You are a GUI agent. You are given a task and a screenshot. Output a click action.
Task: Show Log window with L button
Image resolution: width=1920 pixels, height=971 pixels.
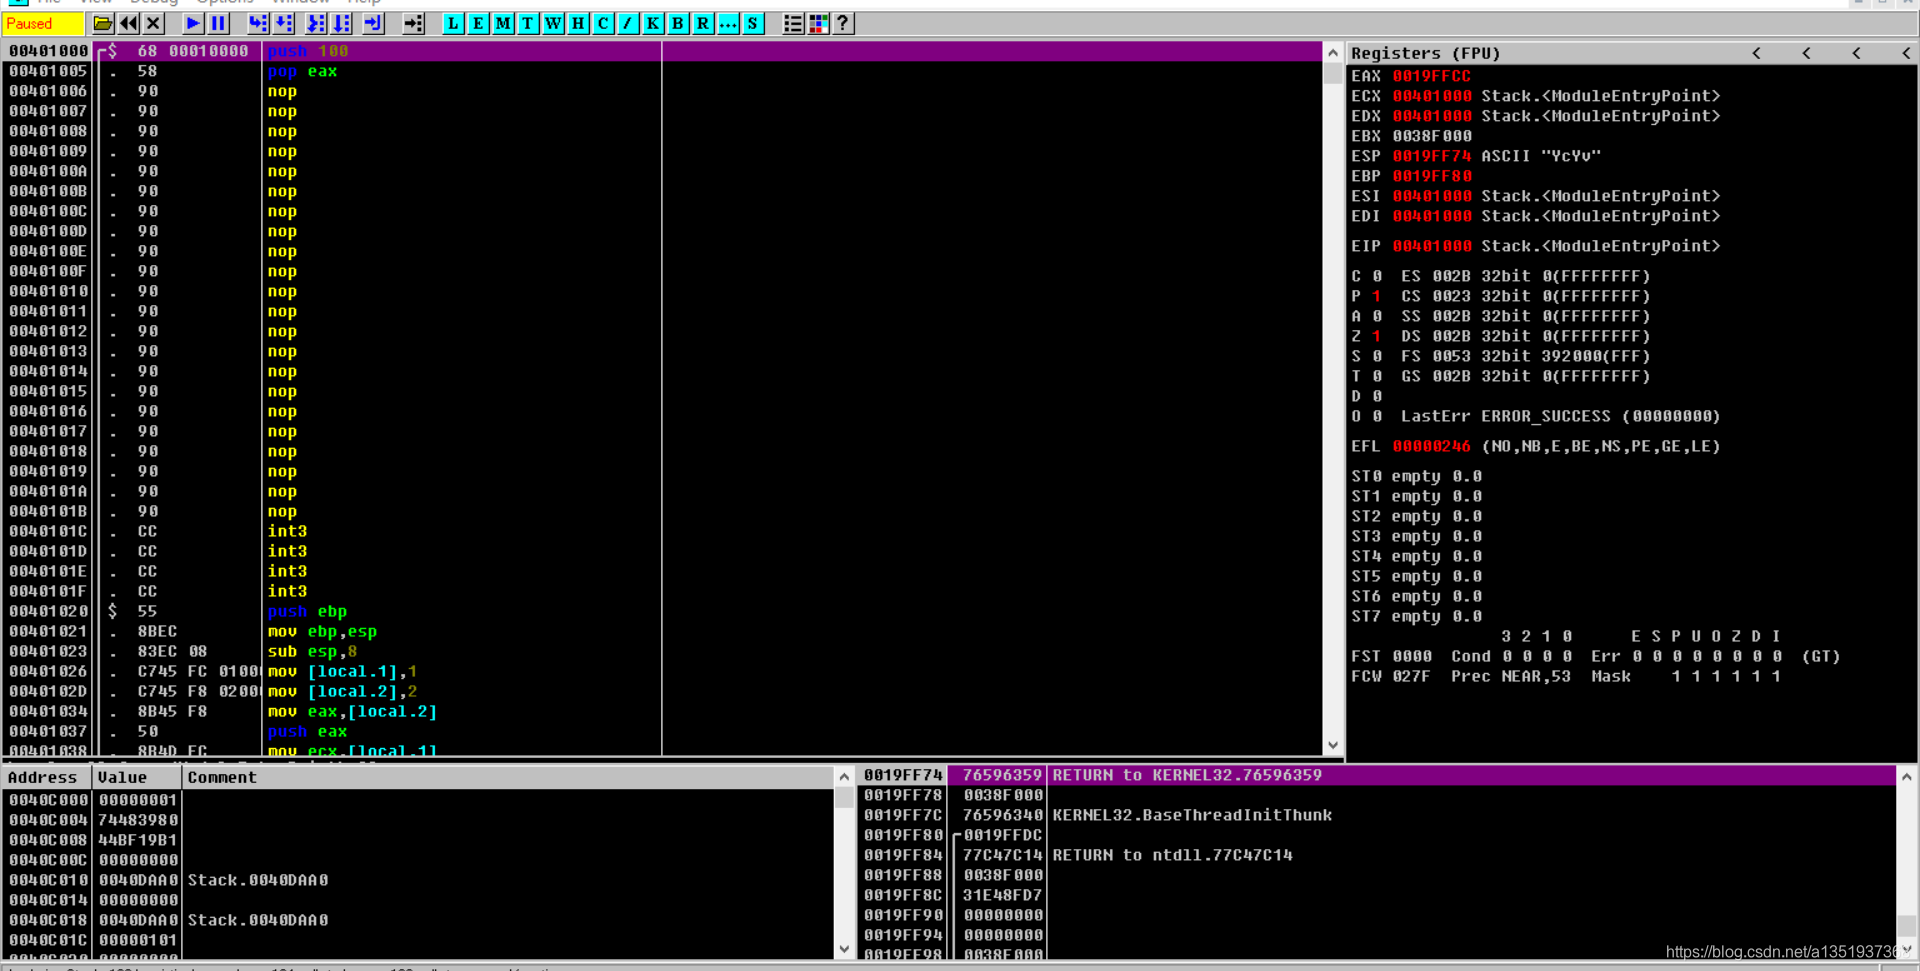click(x=453, y=23)
